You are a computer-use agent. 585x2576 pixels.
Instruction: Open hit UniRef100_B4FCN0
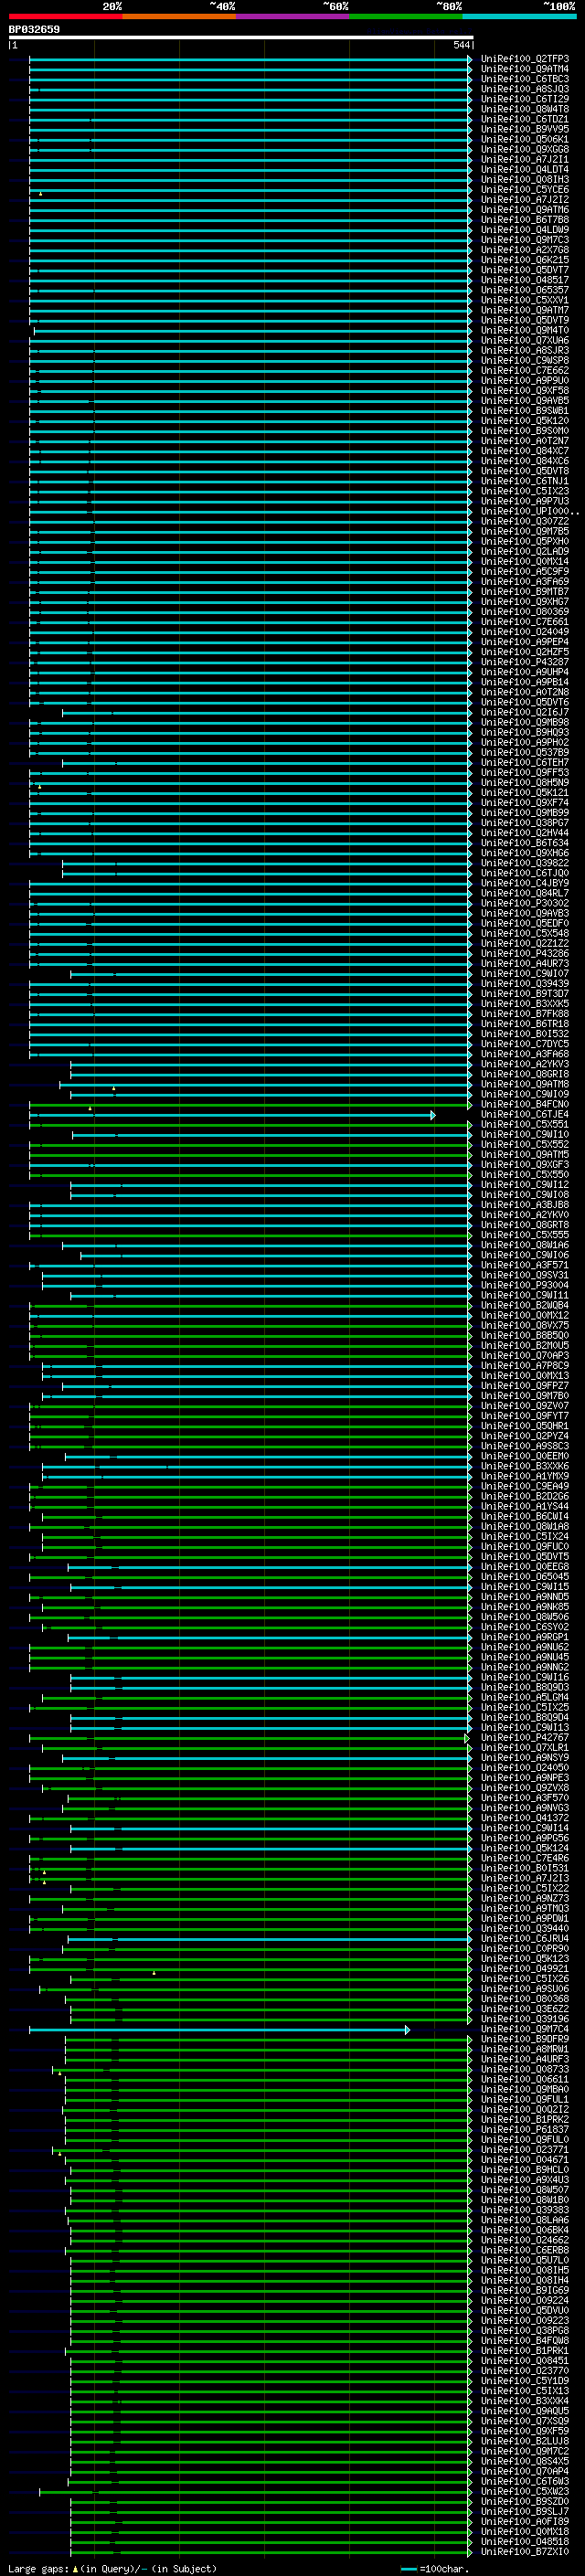tap(525, 1104)
